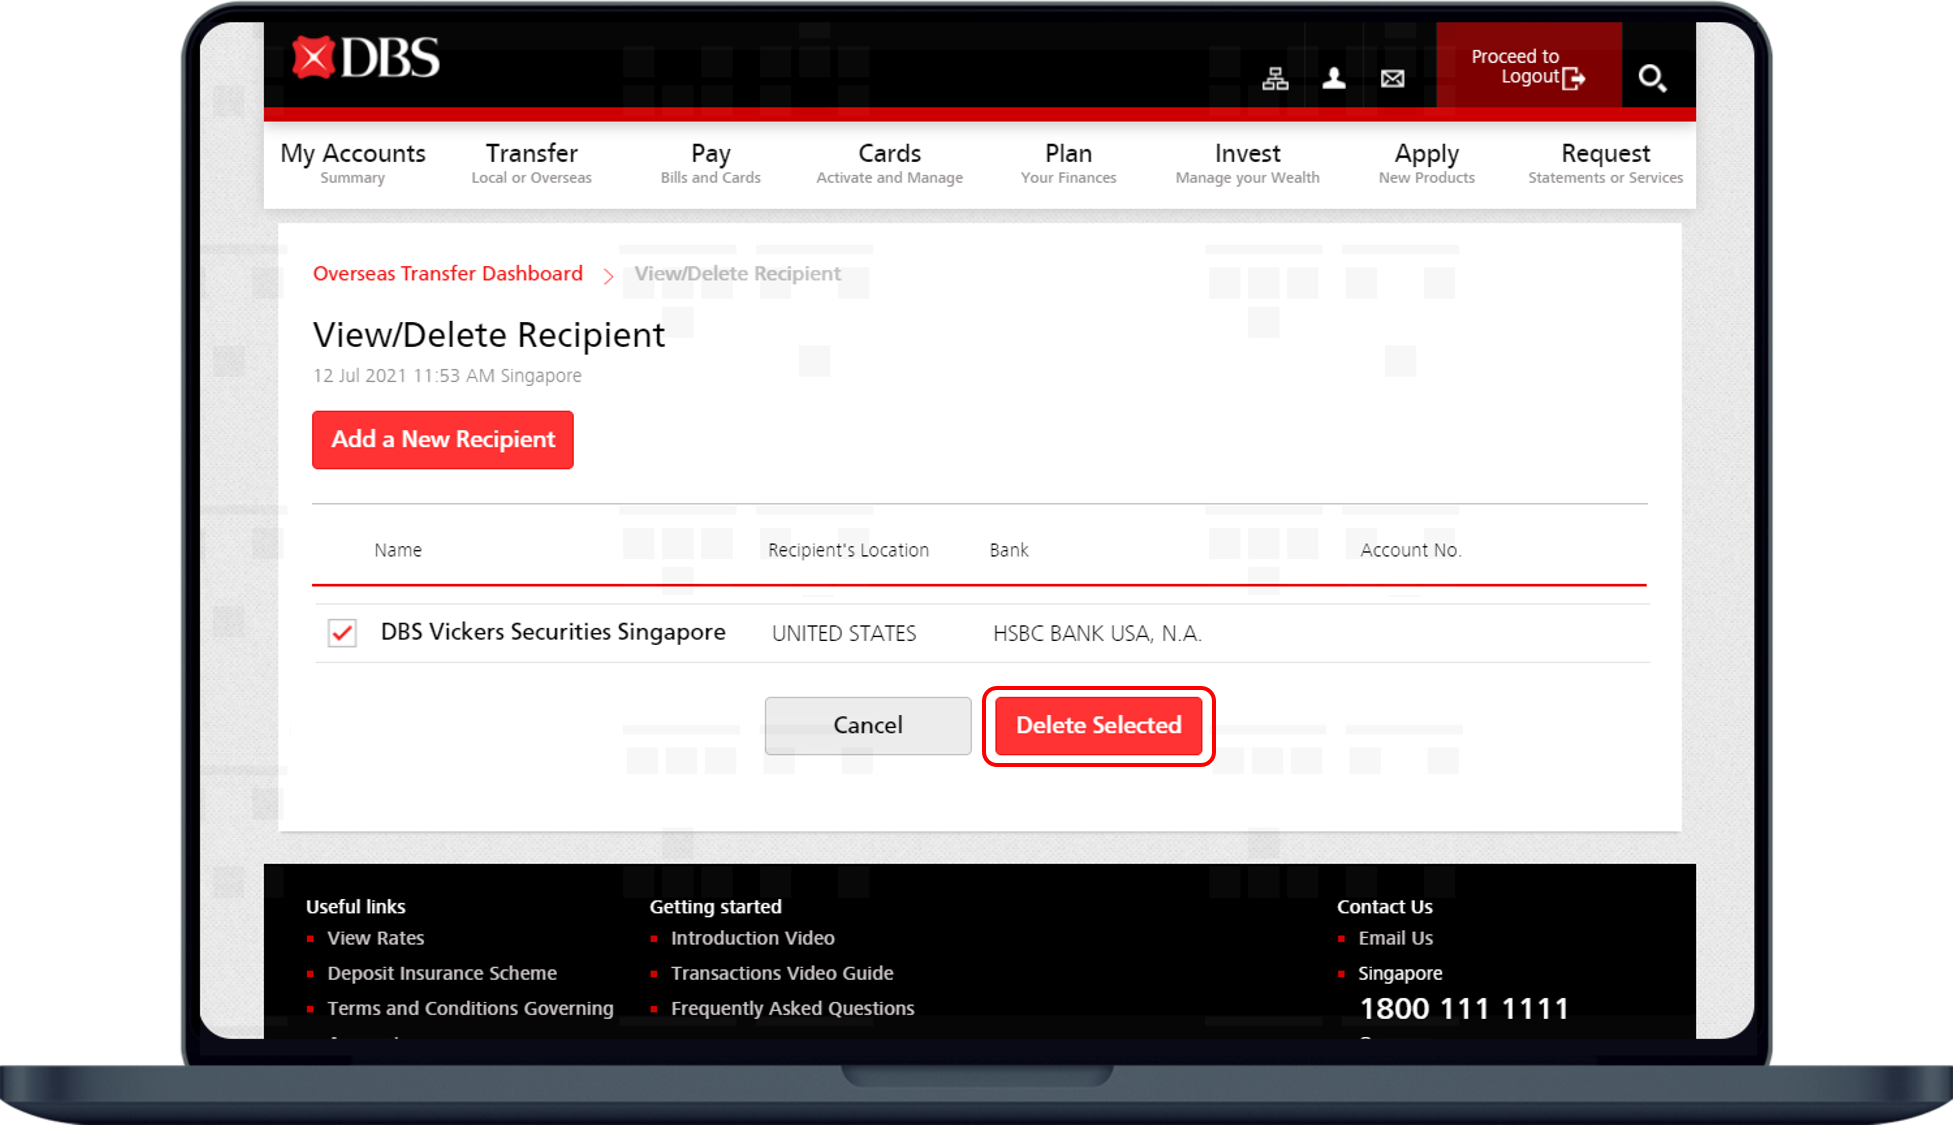Click the DBS logo

(x=366, y=58)
